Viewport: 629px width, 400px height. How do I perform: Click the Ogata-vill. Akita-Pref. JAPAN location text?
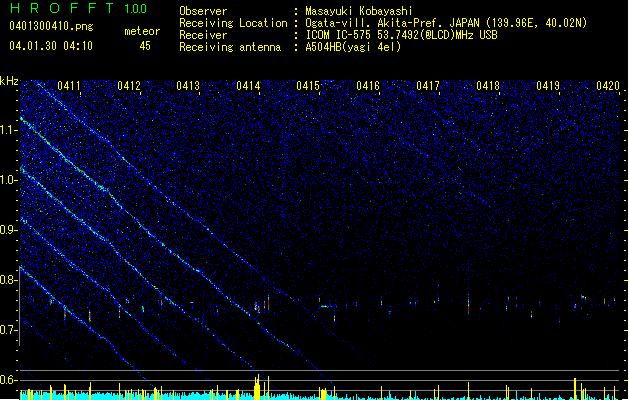pos(446,23)
